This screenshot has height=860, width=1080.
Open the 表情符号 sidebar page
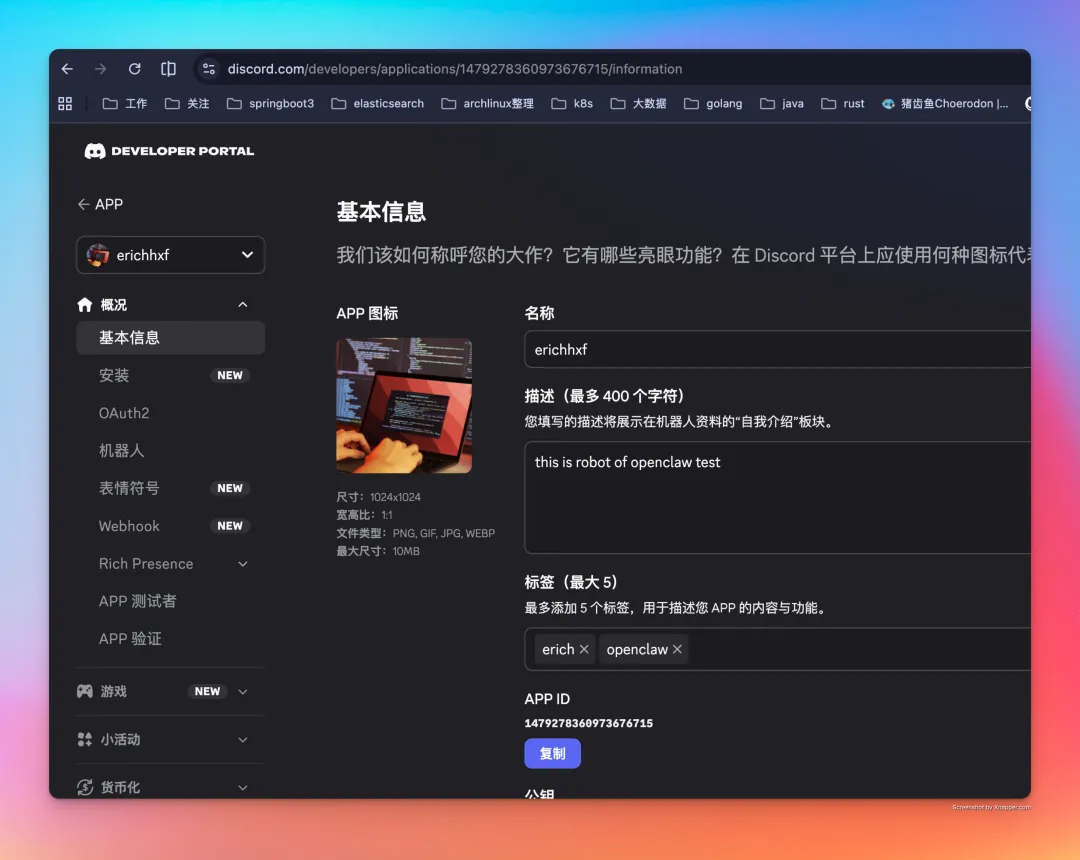point(129,488)
